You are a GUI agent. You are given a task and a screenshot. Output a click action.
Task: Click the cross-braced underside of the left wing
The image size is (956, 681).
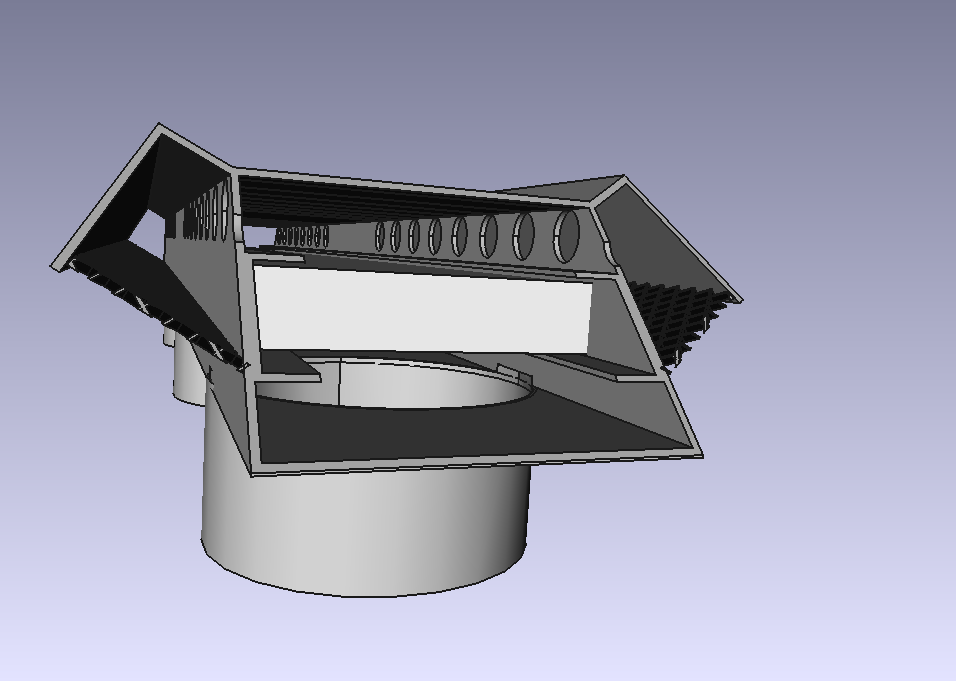click(150, 305)
